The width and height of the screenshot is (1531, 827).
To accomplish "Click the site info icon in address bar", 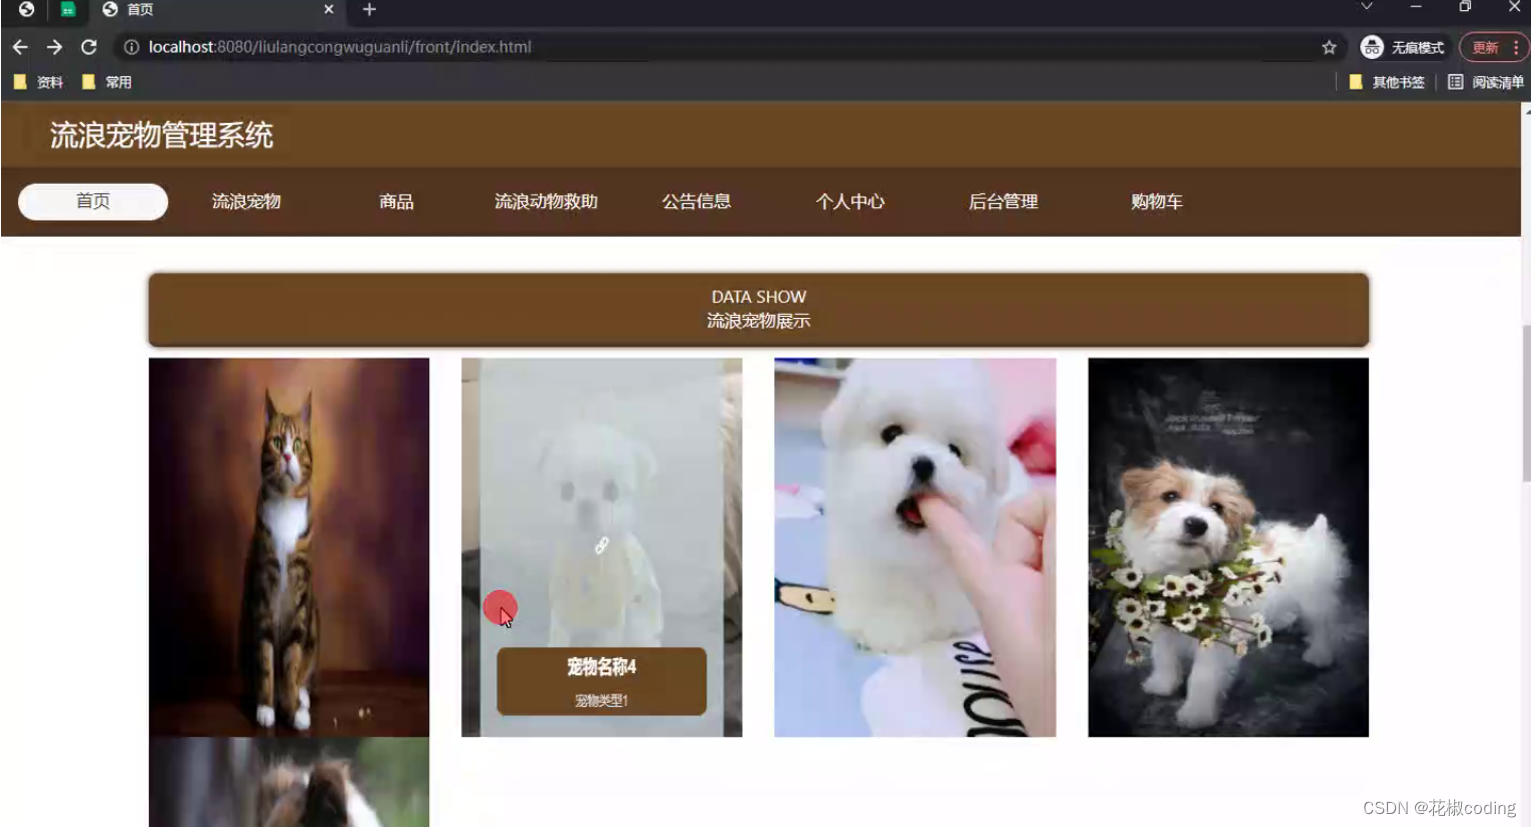I will coord(131,47).
